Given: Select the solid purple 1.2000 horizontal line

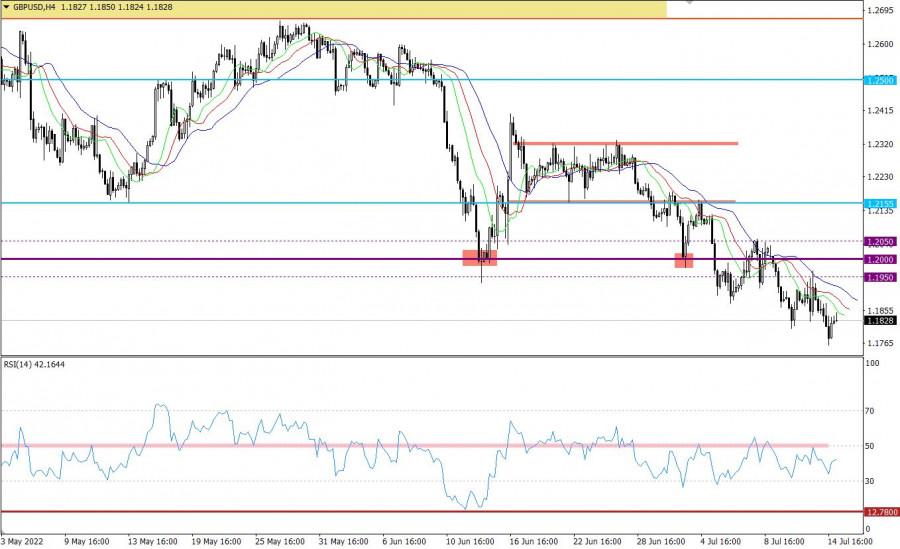Looking at the screenshot, I should (x=432, y=259).
